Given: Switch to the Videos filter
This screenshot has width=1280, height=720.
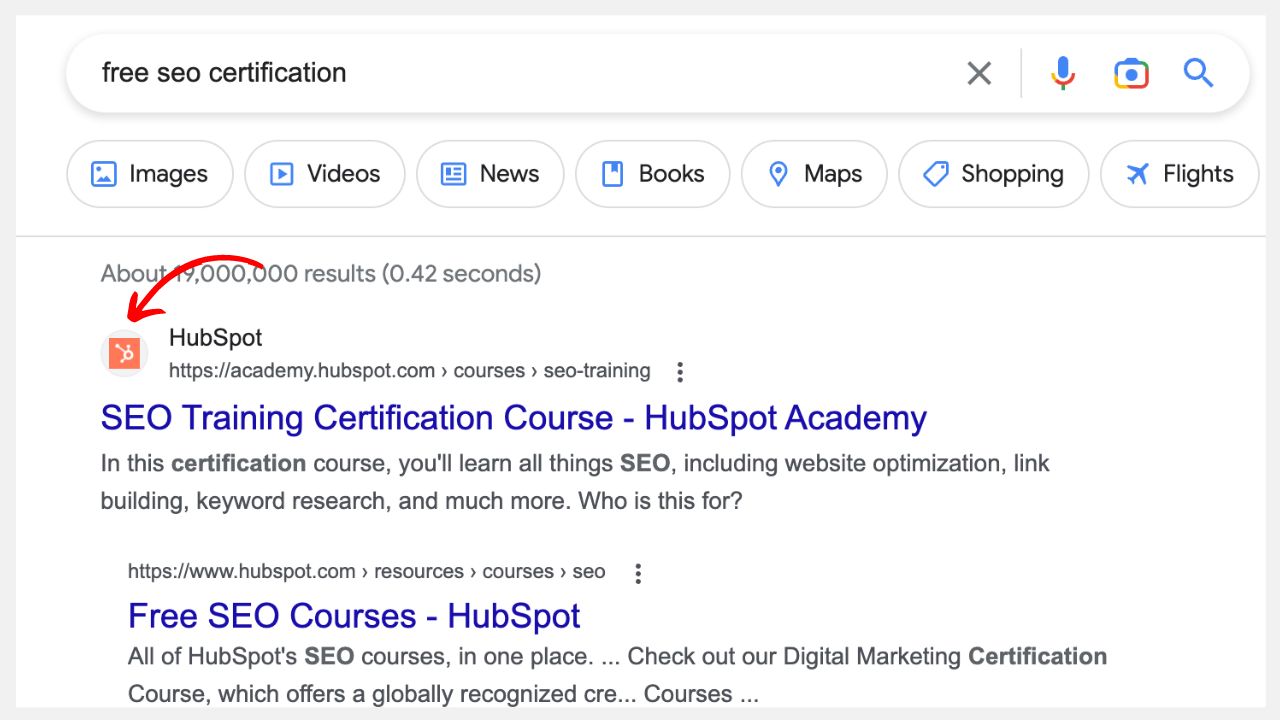Looking at the screenshot, I should coord(325,174).
